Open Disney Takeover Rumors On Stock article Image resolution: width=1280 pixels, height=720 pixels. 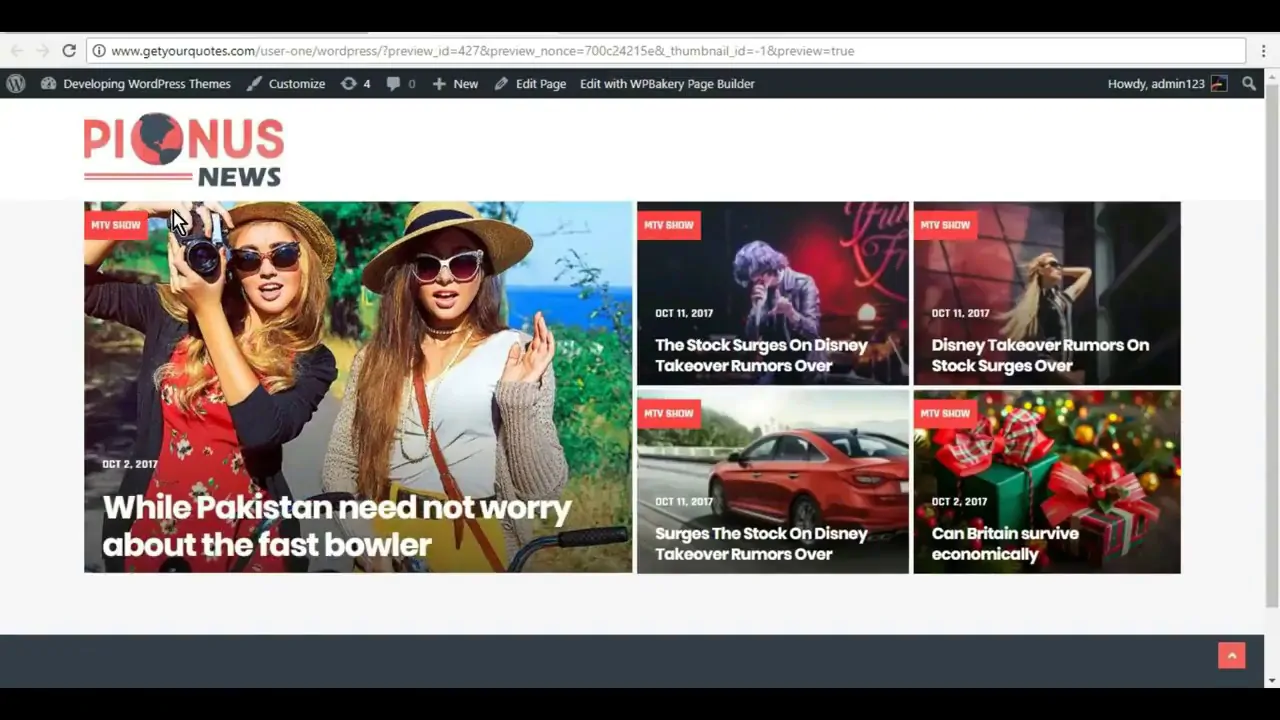pos(1040,355)
